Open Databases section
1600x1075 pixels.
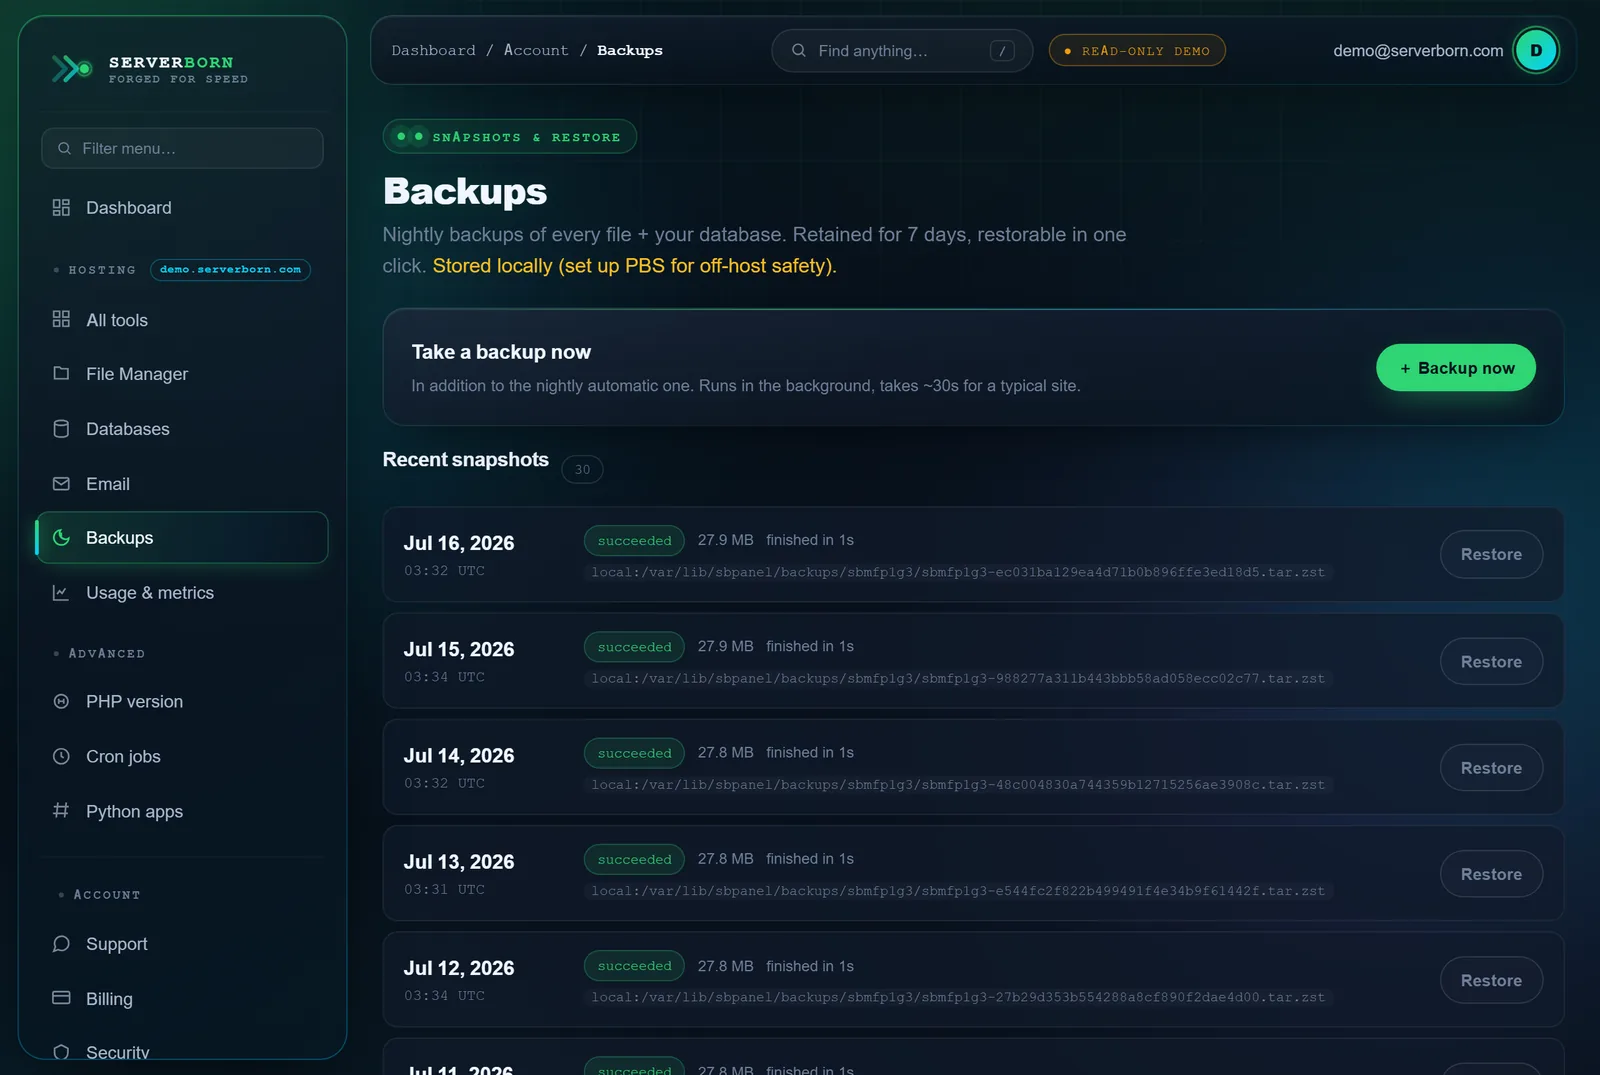click(181, 429)
